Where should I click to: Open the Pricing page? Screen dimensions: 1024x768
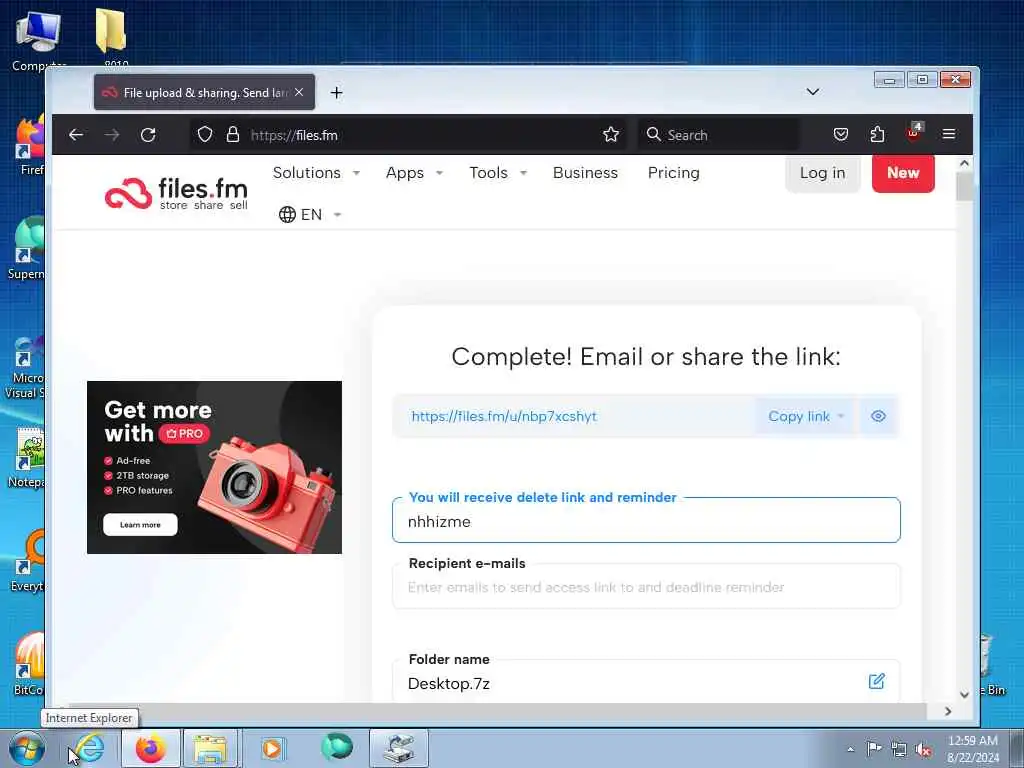coord(673,173)
